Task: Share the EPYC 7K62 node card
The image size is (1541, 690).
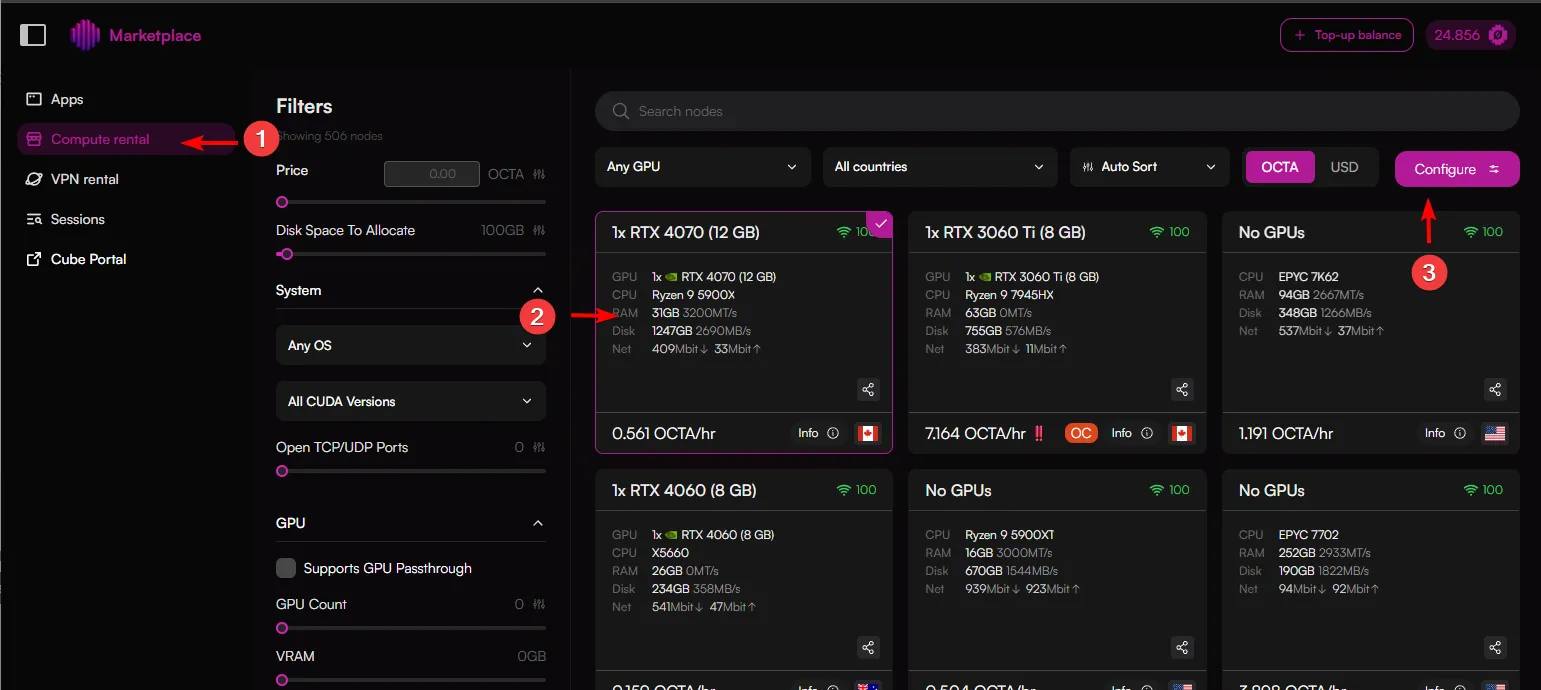Action: 1495,390
